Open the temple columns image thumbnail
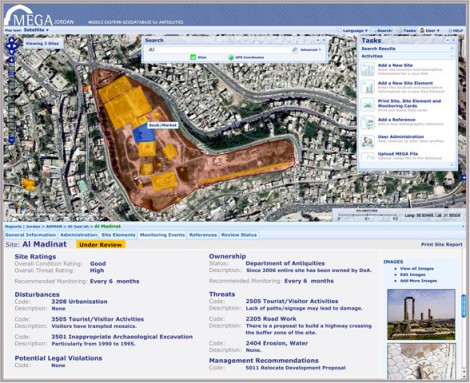The width and height of the screenshot is (470, 383). pos(421,314)
